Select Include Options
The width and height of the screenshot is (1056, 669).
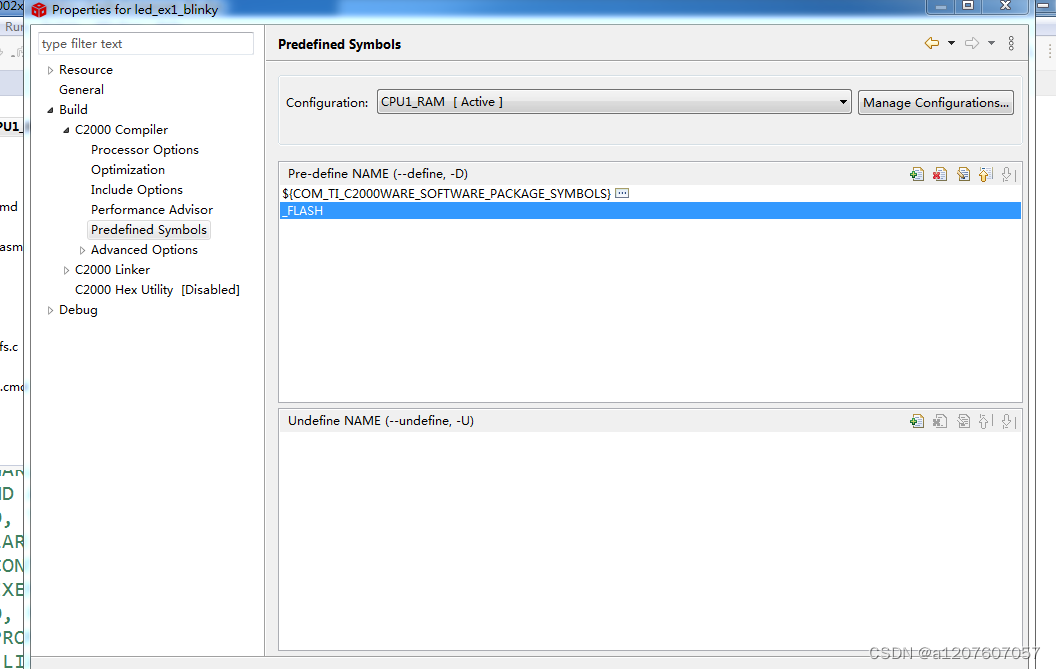pyautogui.click(x=137, y=190)
